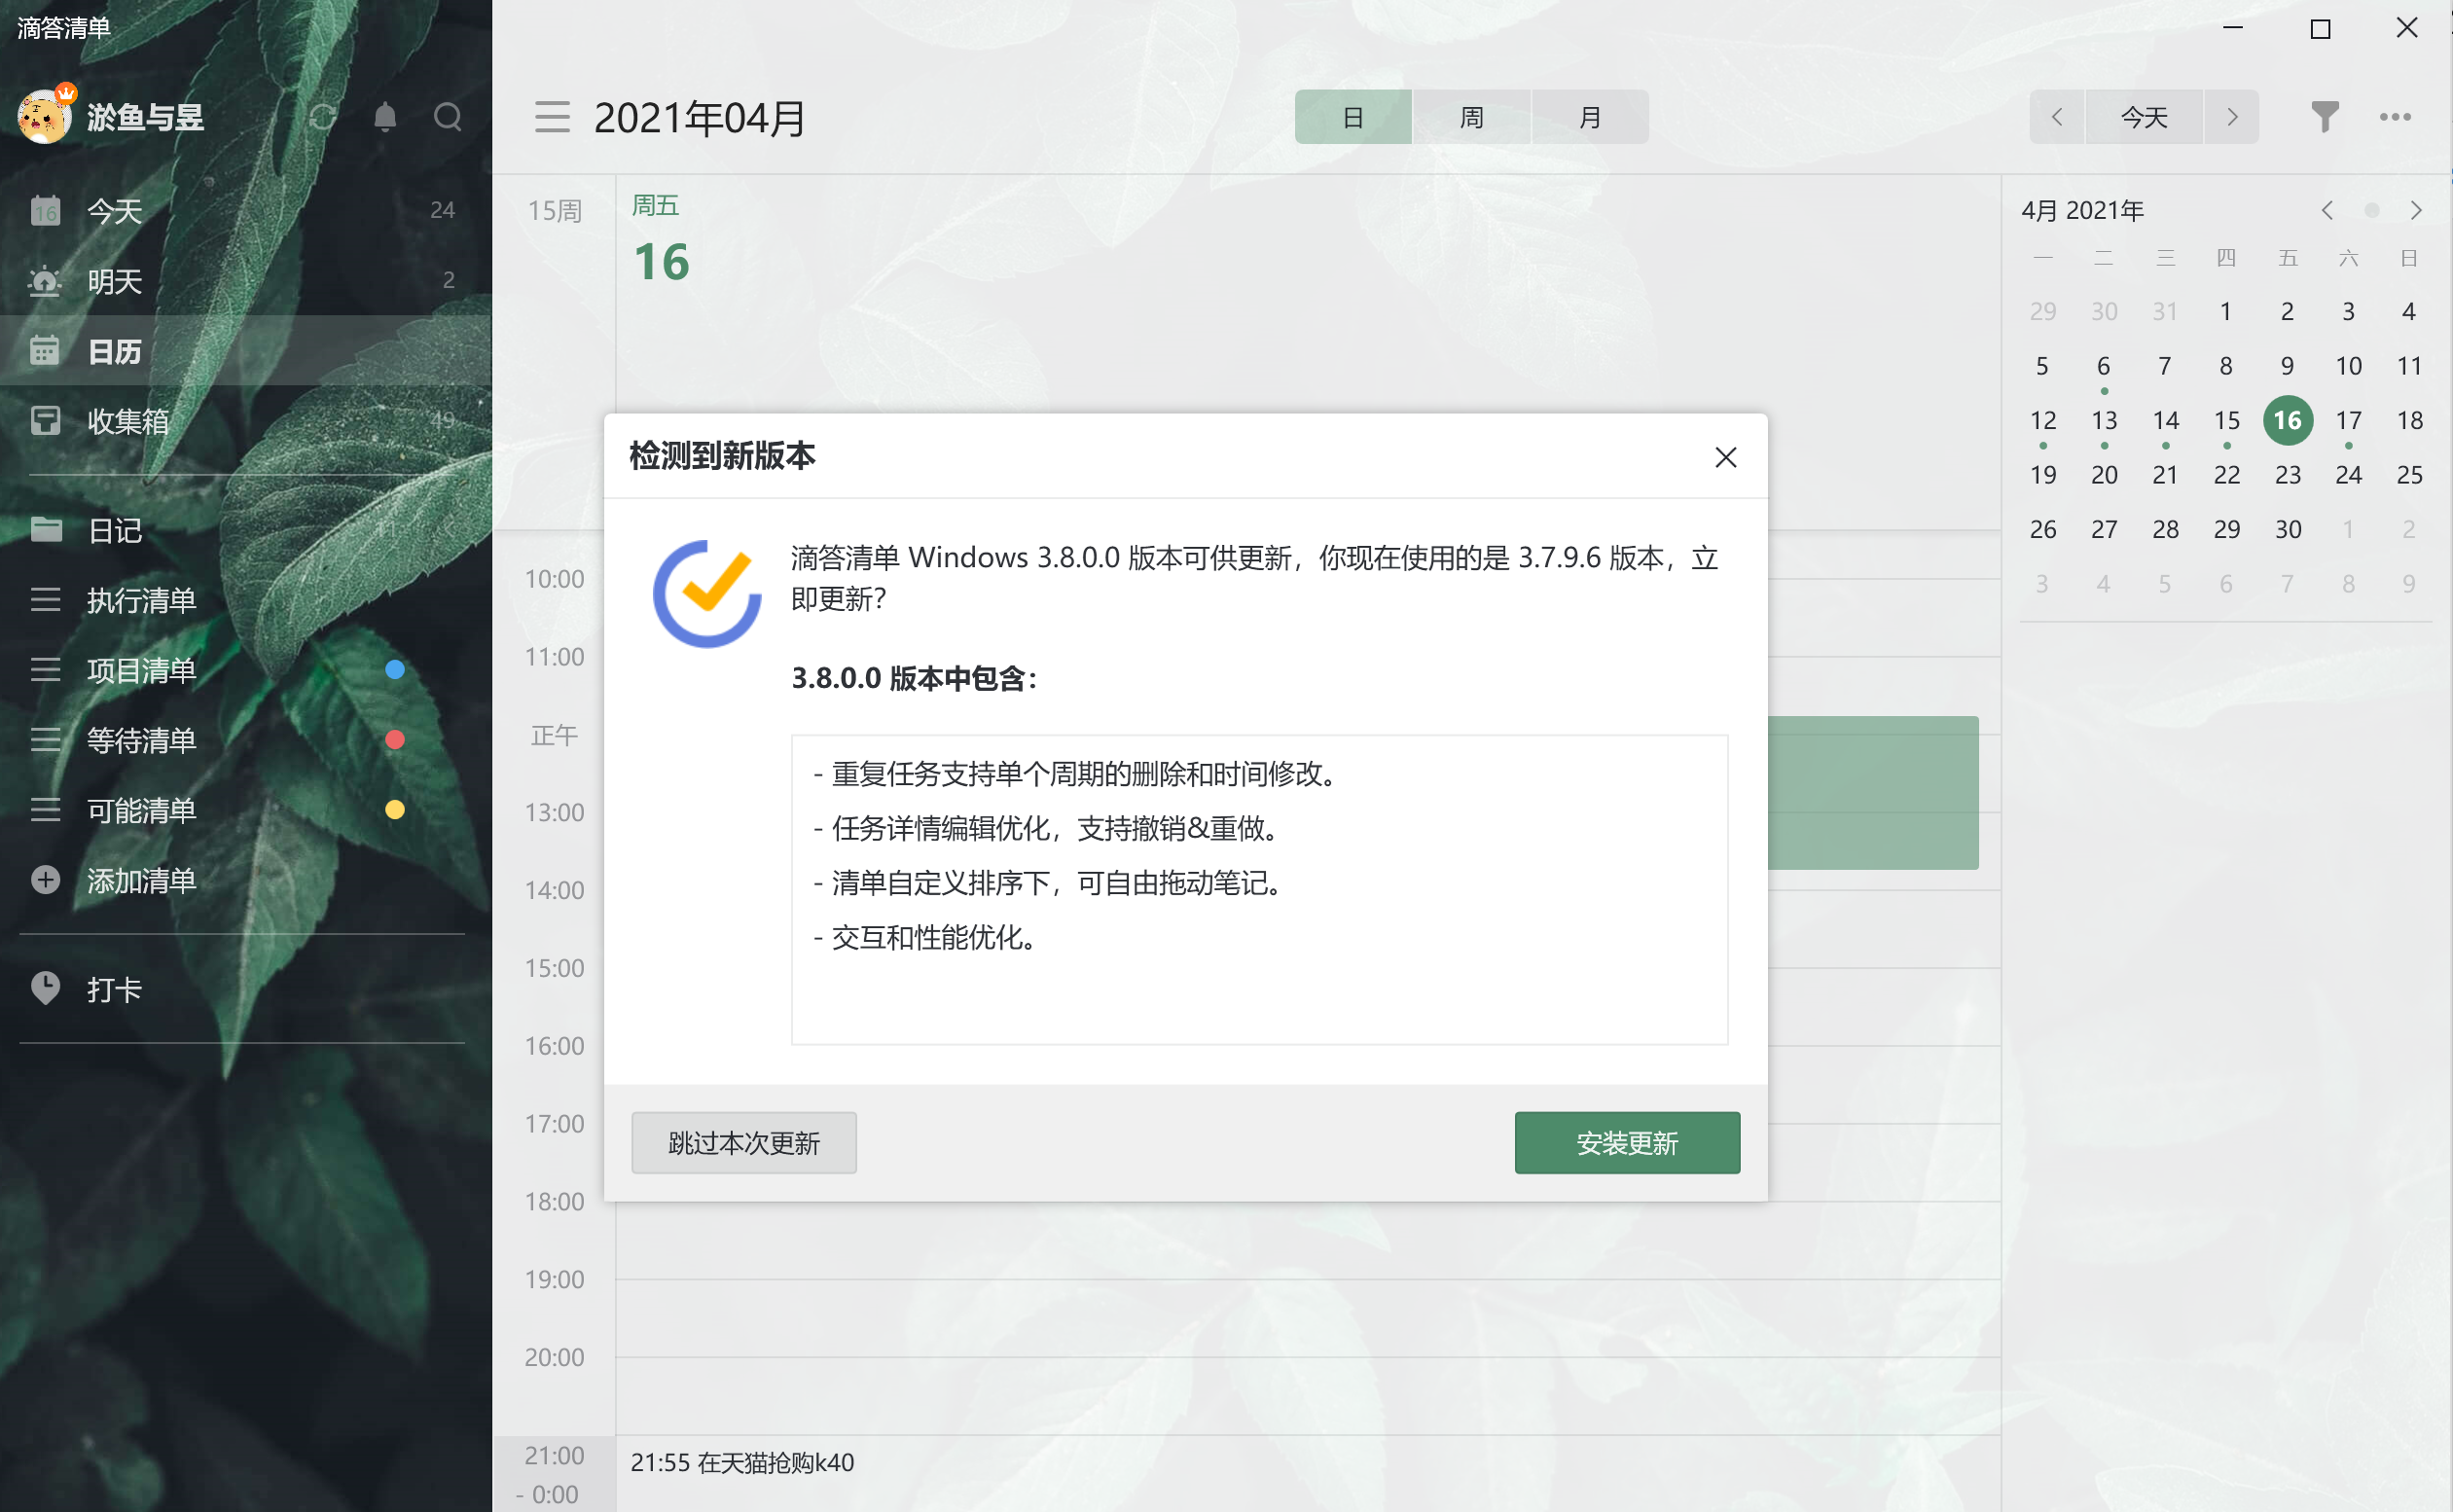Click 安装更新 button
Image resolution: width=2453 pixels, height=1512 pixels.
pyautogui.click(x=1627, y=1142)
